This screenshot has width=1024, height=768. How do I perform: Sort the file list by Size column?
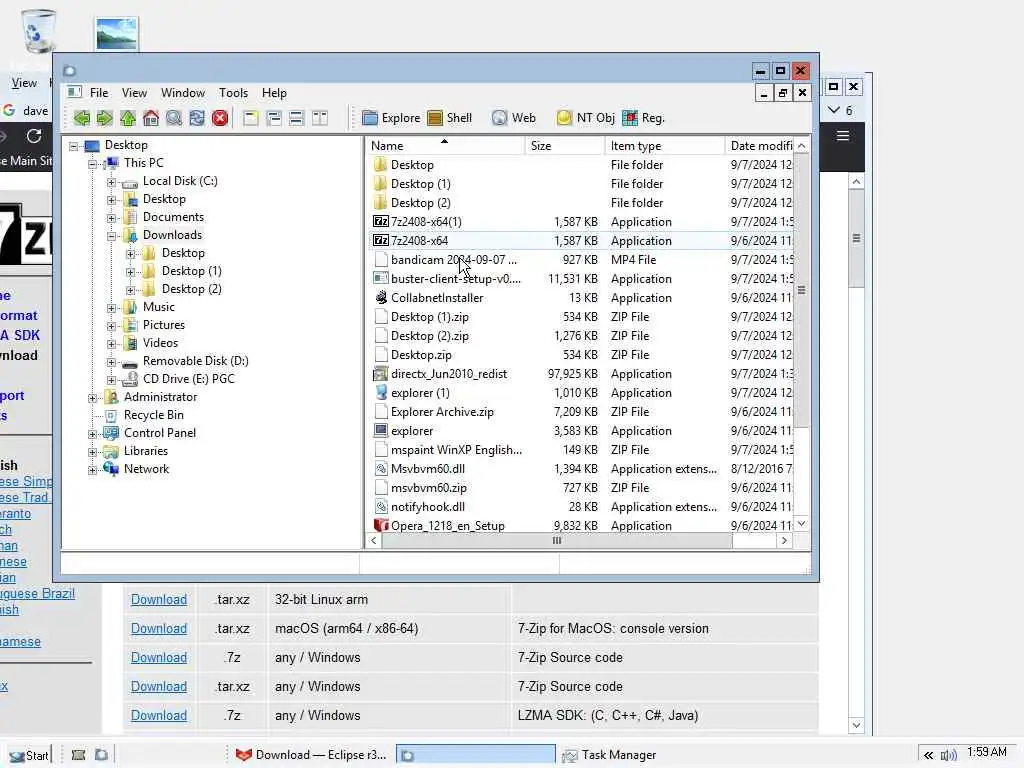coord(565,146)
